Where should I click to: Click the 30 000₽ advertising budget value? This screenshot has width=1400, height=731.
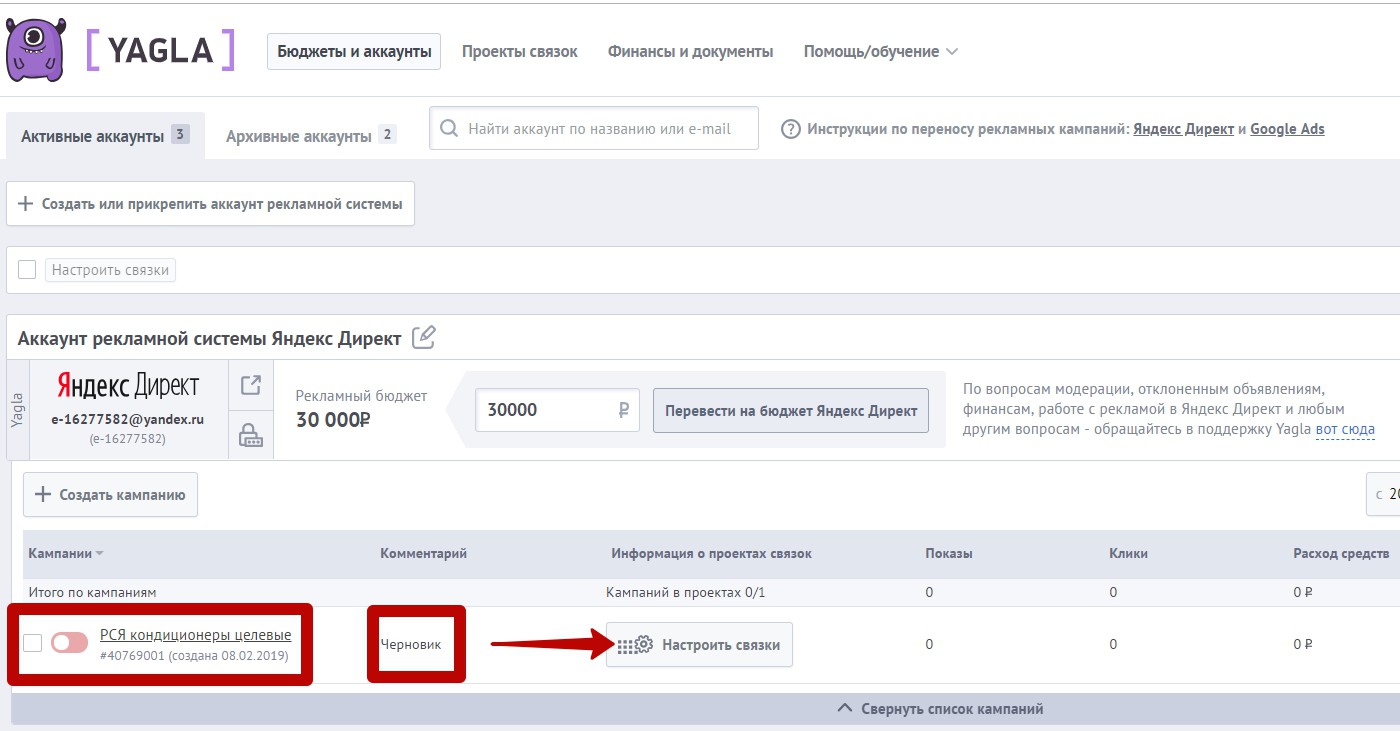click(x=333, y=420)
